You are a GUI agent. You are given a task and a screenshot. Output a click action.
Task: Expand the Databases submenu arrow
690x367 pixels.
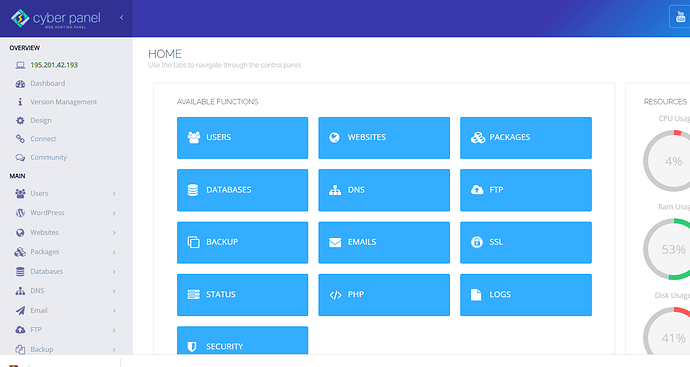[114, 272]
